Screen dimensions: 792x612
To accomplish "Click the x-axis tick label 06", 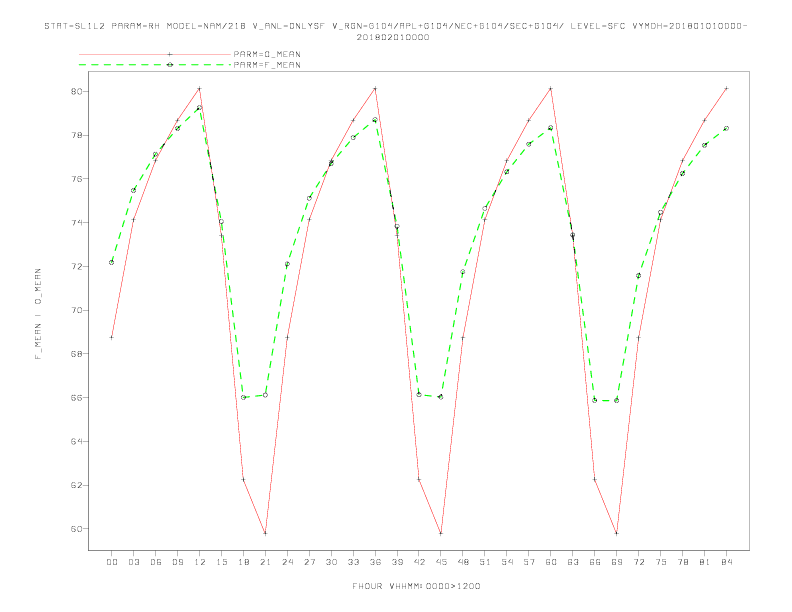I will (x=156, y=562).
